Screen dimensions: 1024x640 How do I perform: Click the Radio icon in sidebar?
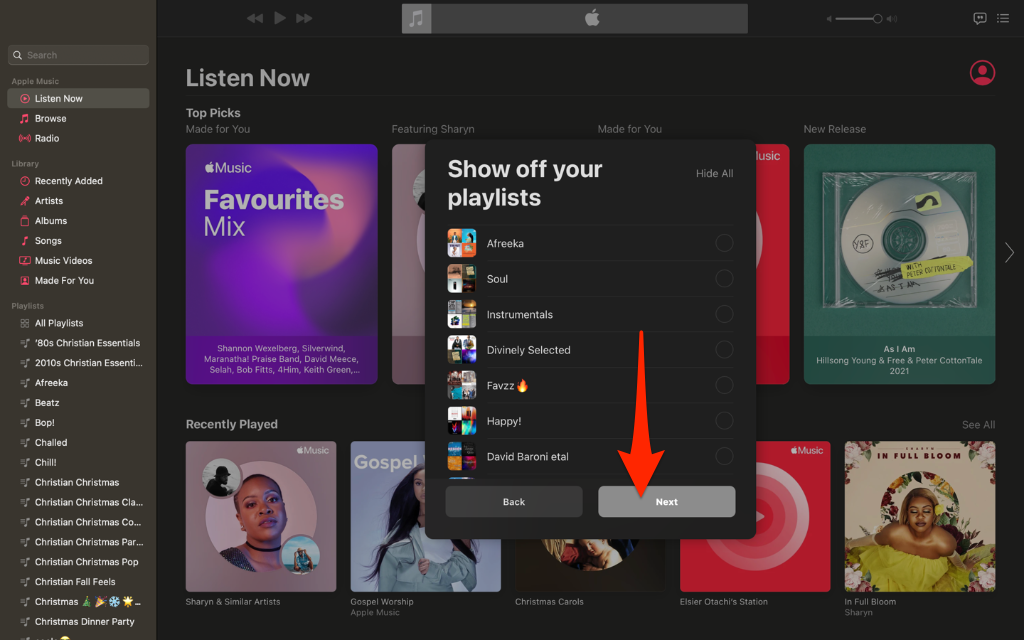click(25, 138)
